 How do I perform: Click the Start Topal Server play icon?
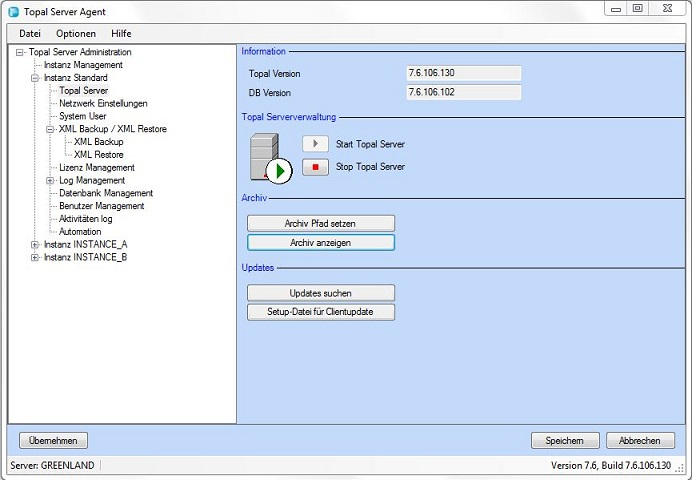coord(315,144)
